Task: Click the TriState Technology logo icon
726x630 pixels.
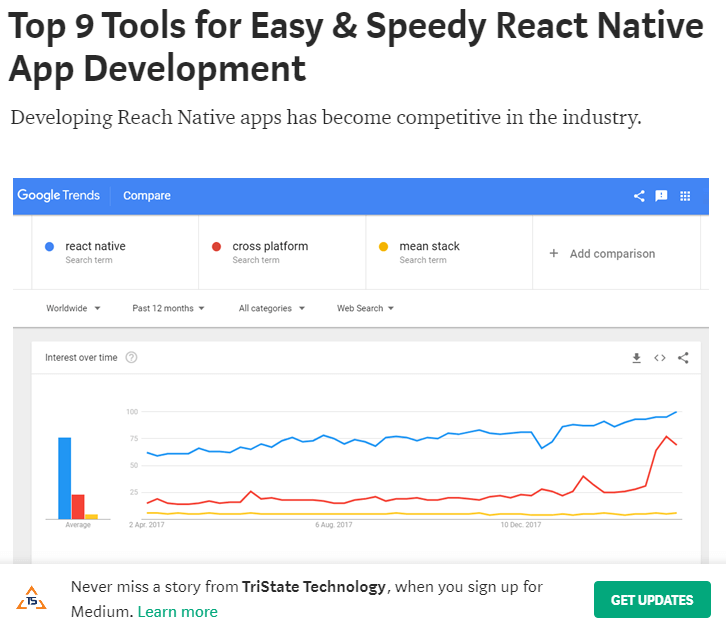Action: (31, 598)
